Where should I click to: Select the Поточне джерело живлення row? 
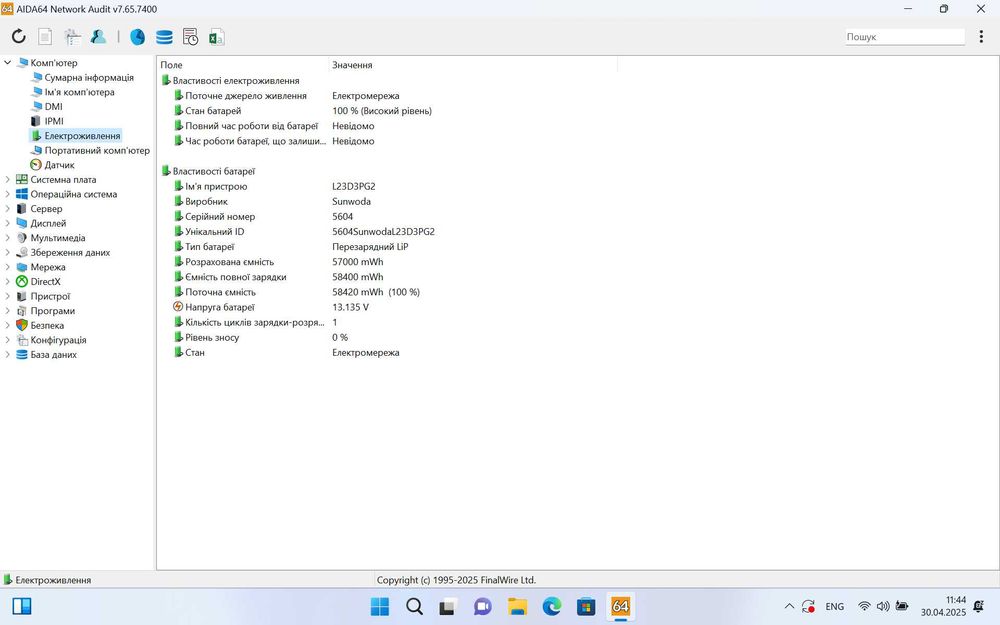(x=246, y=96)
